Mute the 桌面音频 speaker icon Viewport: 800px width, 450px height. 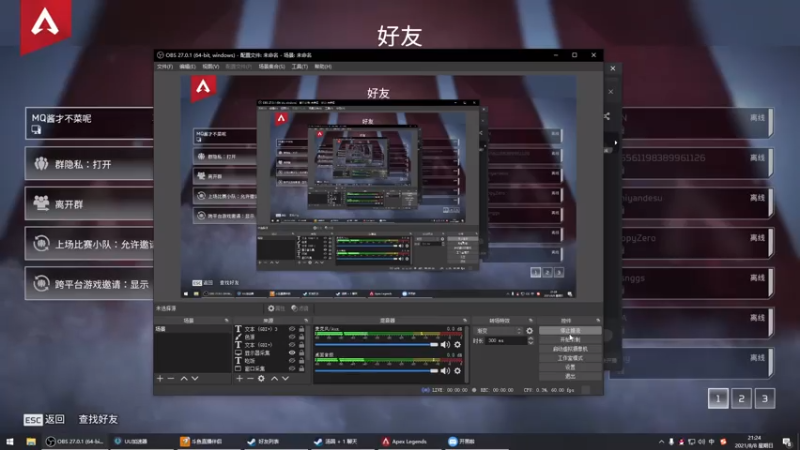coord(445,371)
